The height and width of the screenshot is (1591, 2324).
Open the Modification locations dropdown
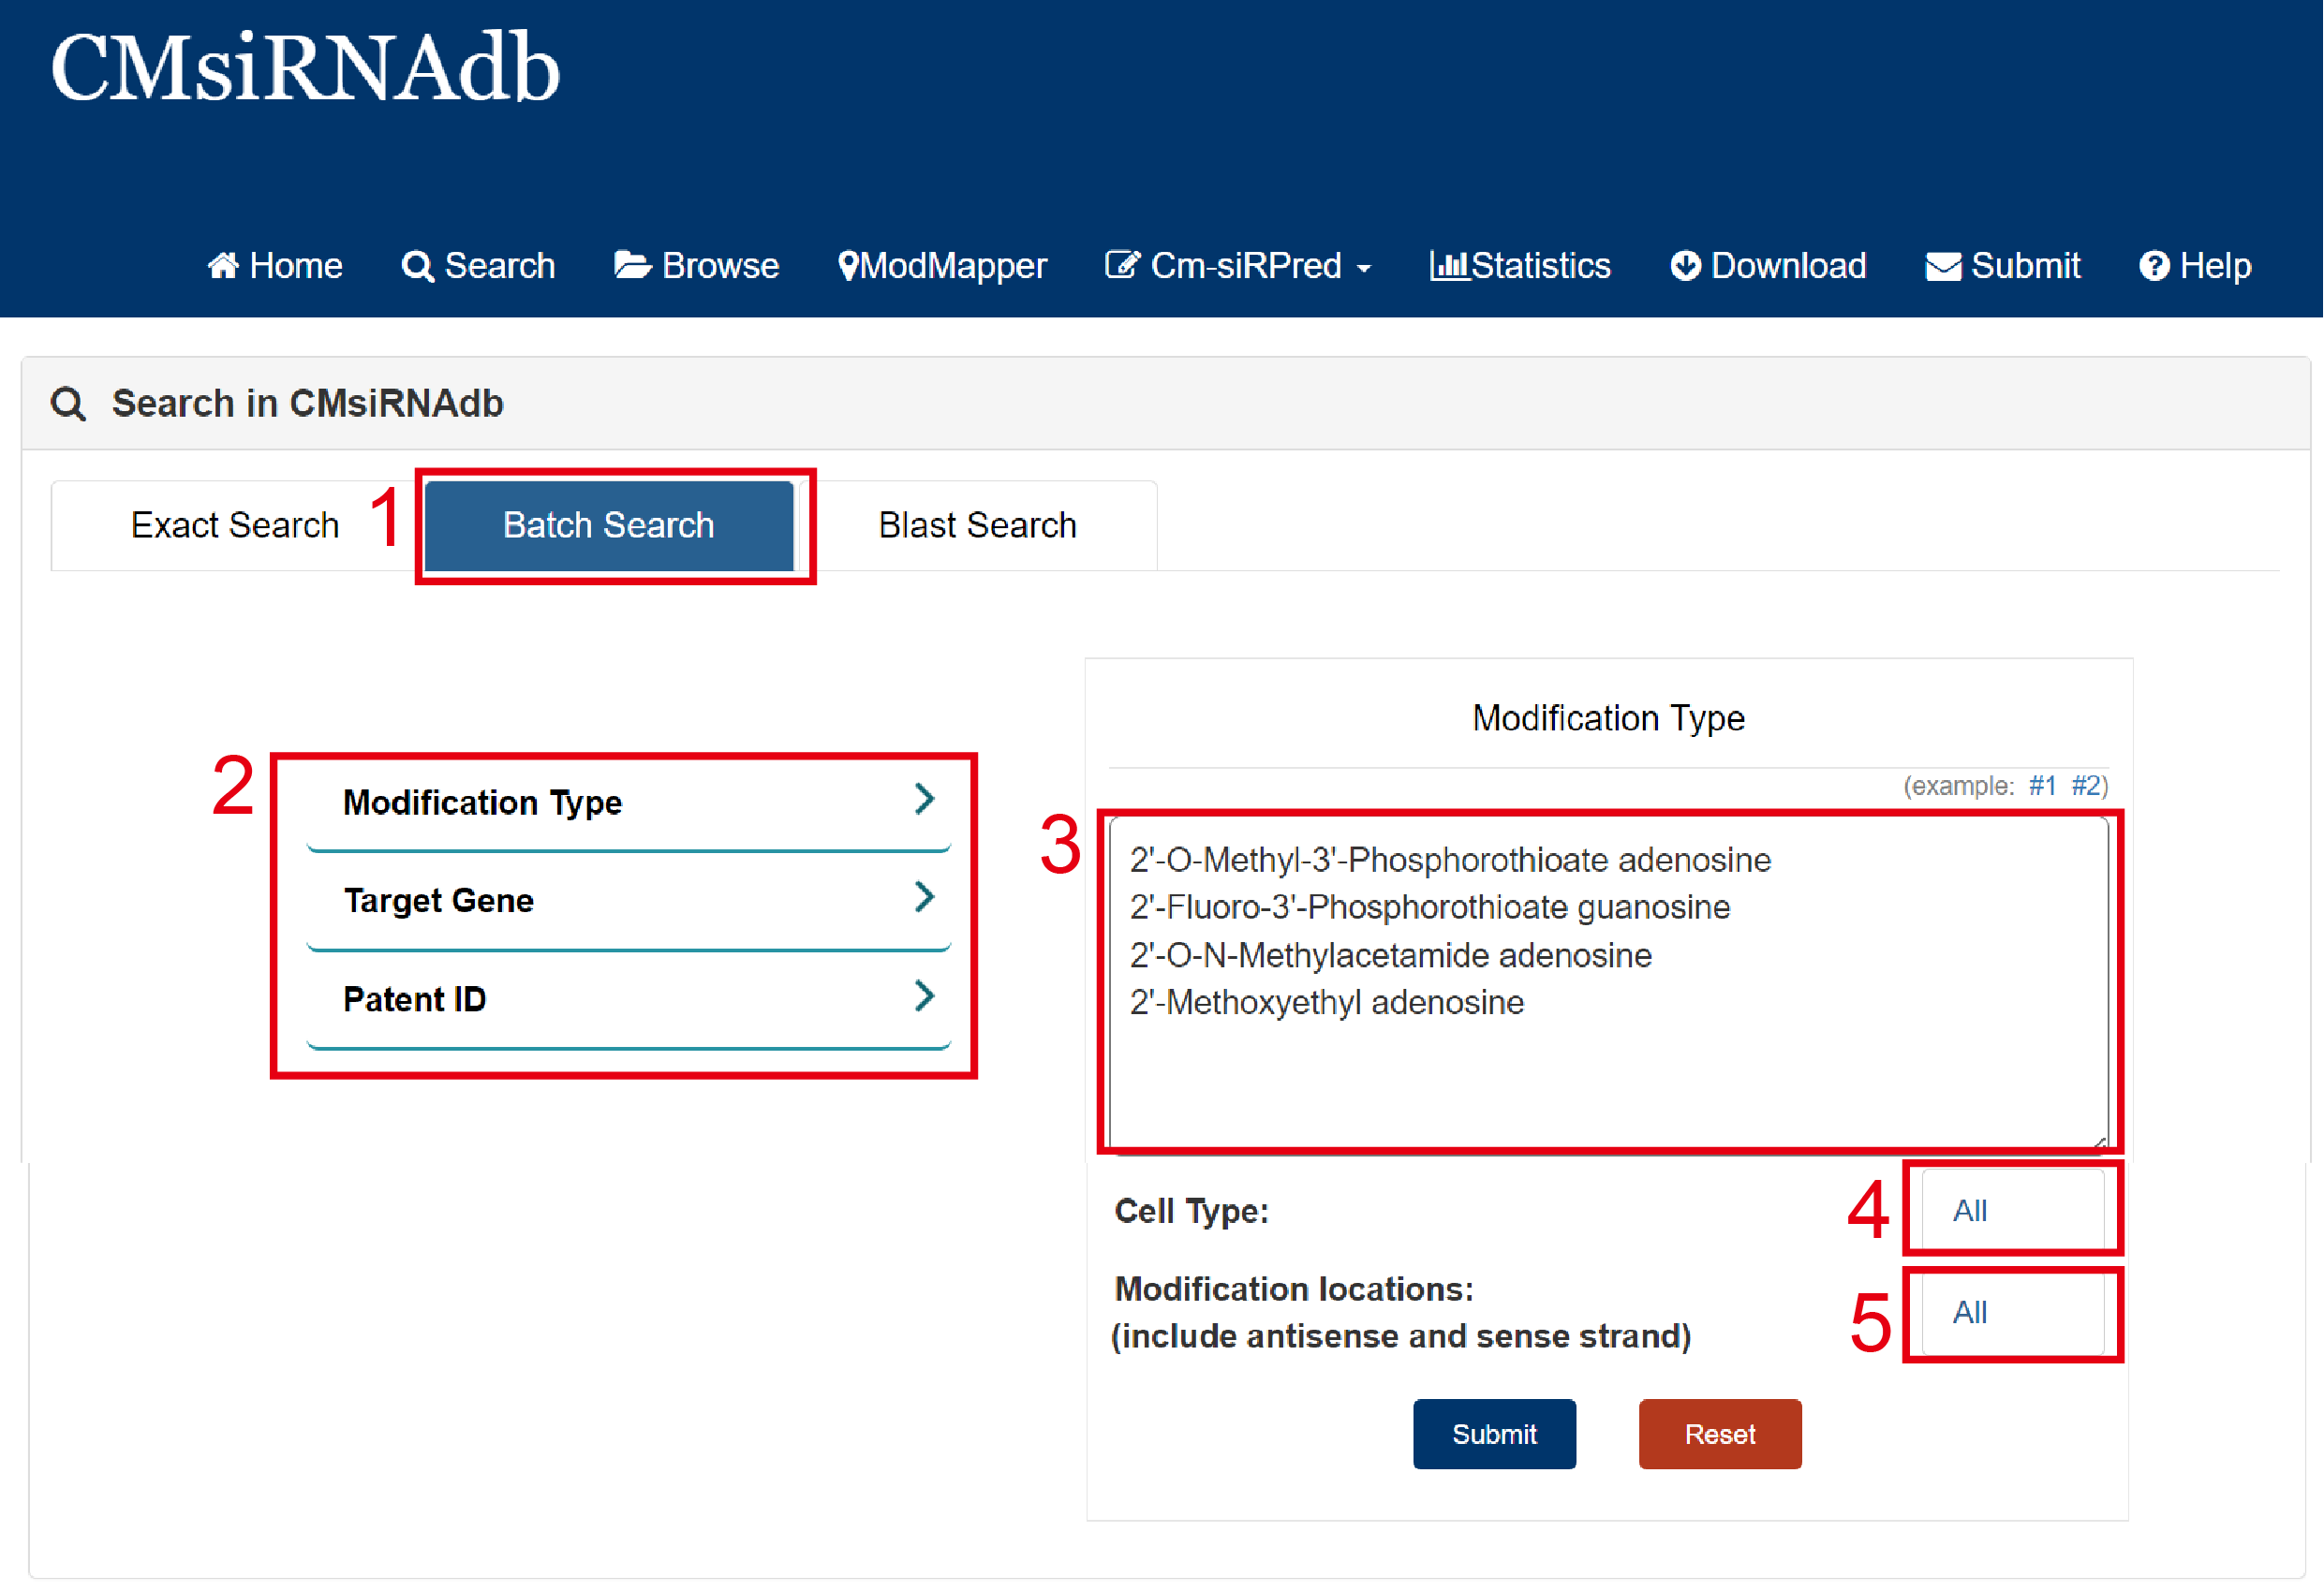point(2011,1313)
